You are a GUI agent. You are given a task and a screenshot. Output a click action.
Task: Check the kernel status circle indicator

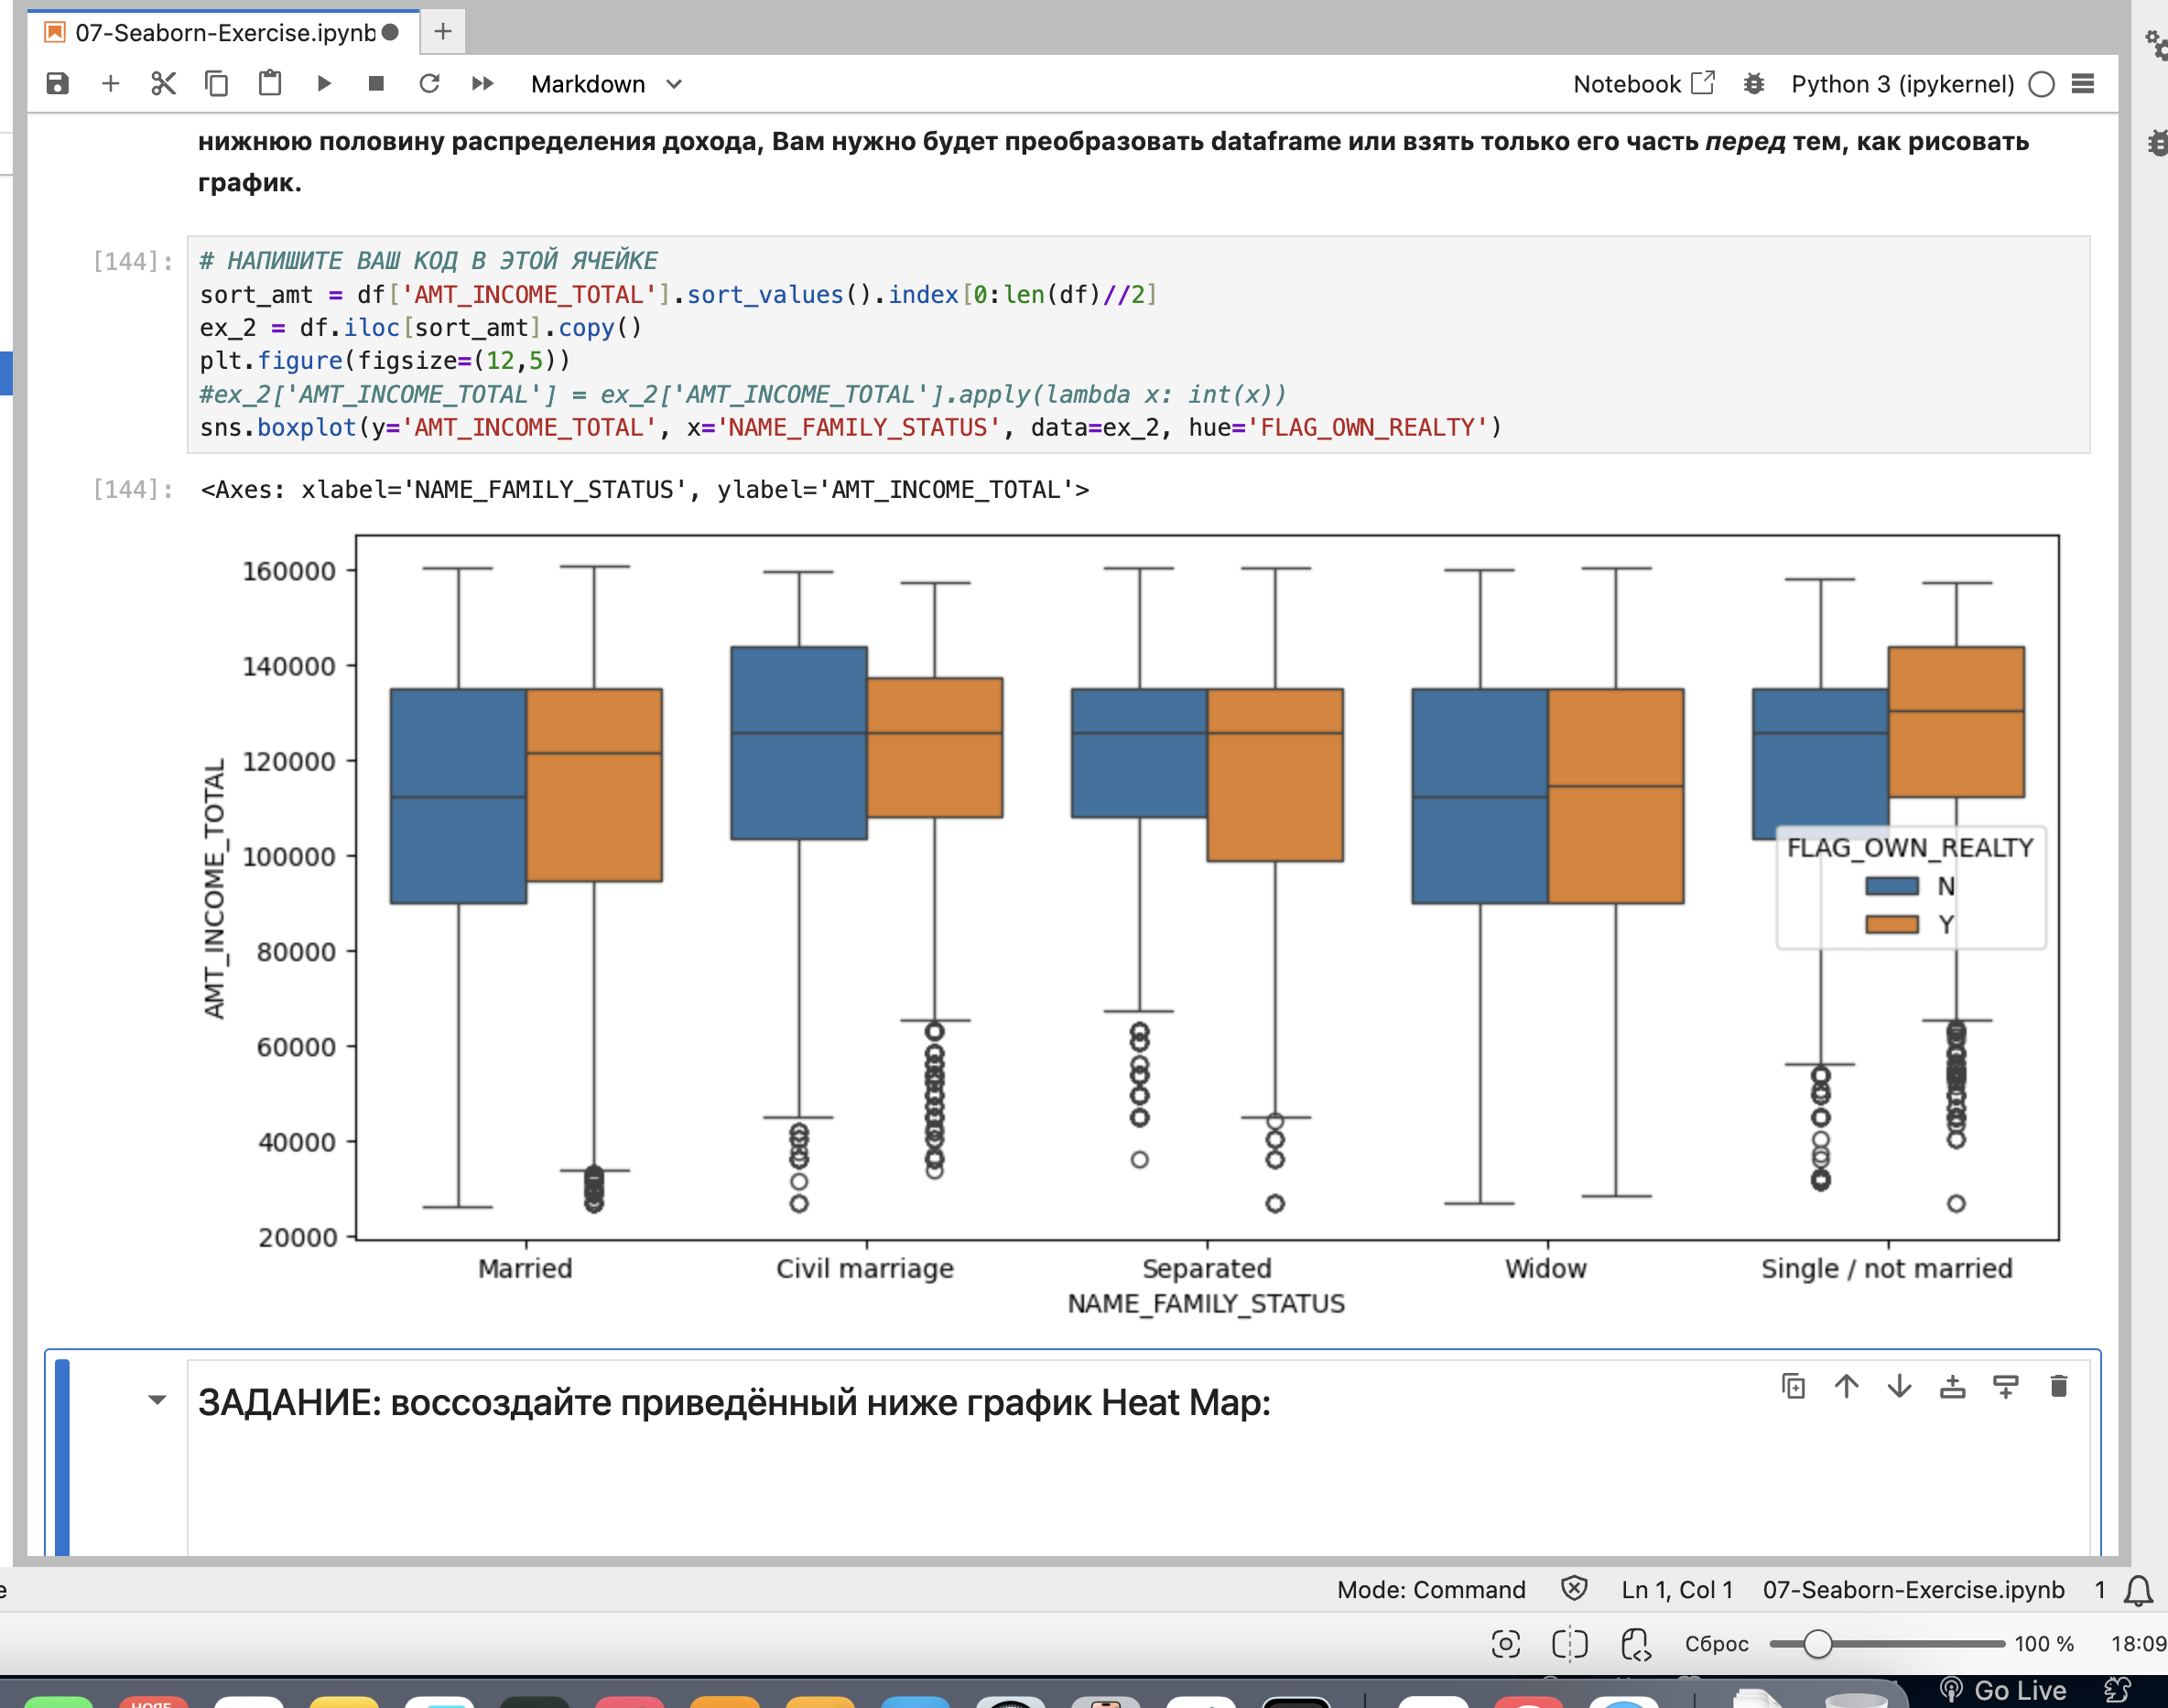point(2042,84)
